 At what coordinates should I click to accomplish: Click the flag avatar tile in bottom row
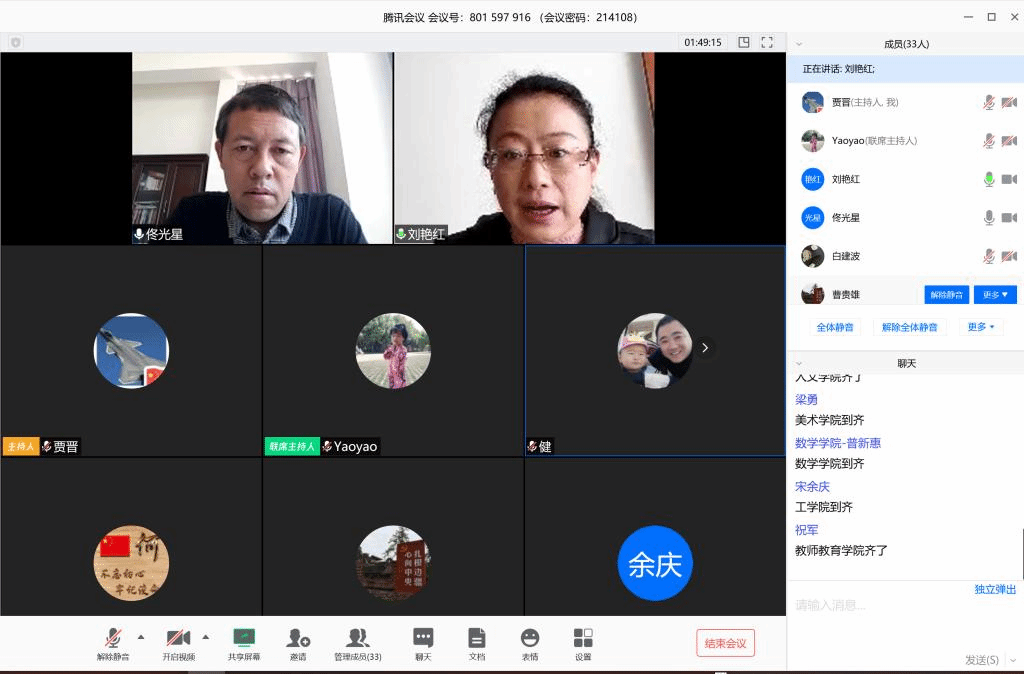(x=131, y=563)
